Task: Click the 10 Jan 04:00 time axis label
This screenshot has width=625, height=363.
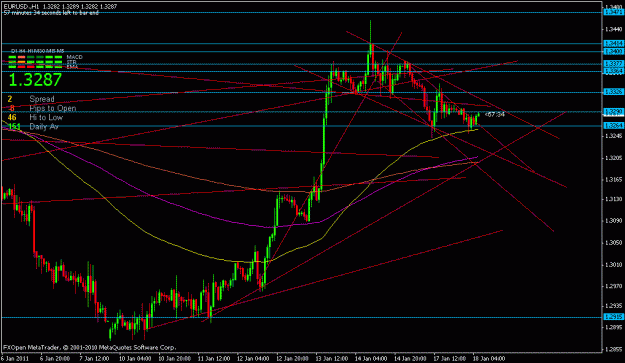Action: click(135, 359)
